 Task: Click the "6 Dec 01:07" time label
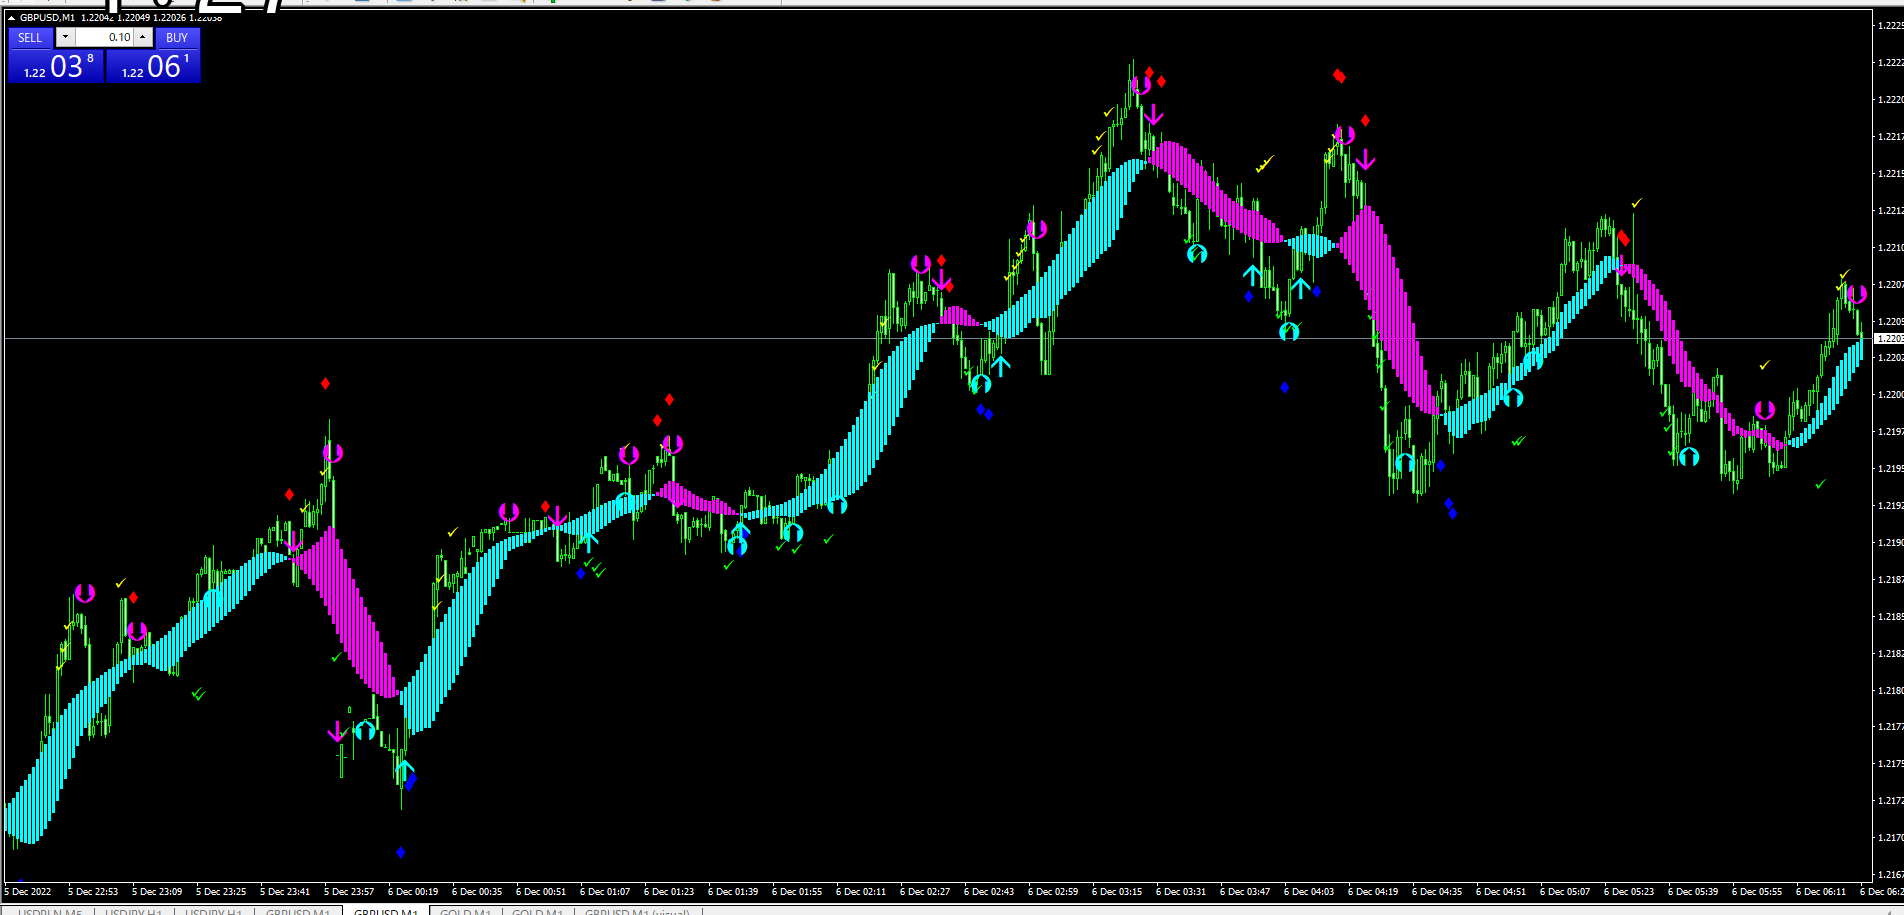605,891
